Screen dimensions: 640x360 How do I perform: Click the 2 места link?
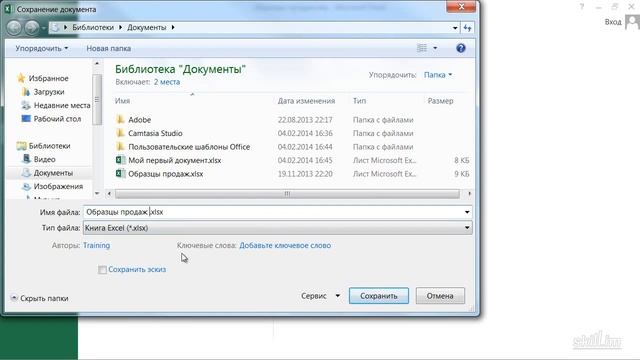167,82
